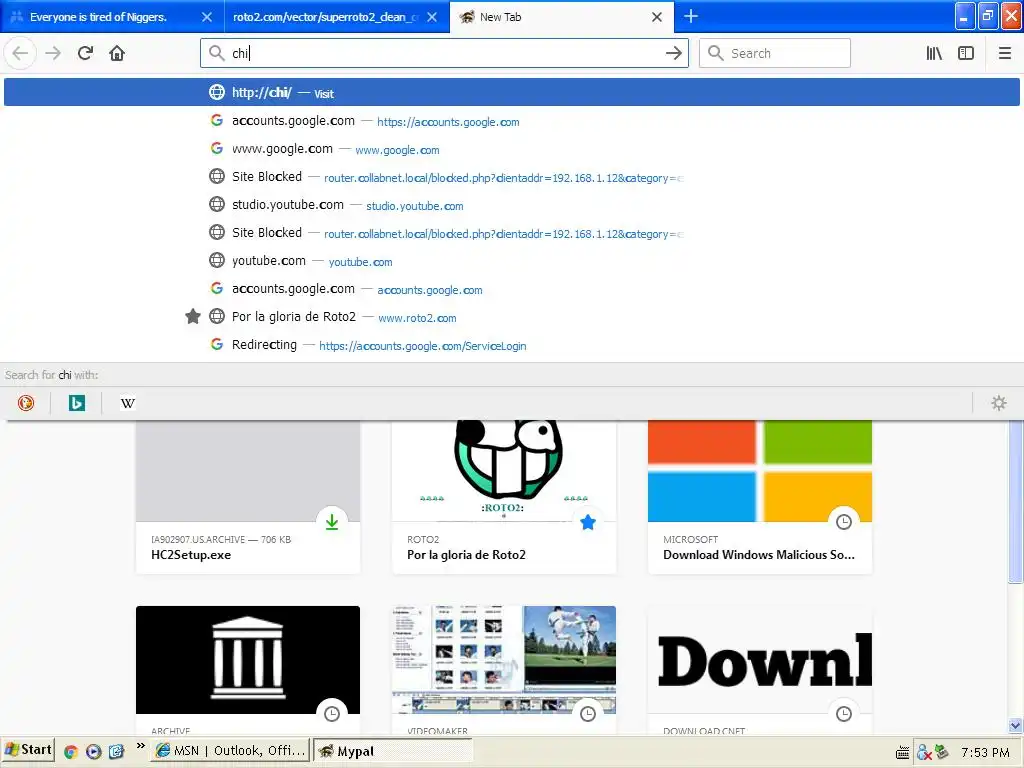Screen dimensions: 1024x768
Task: Go forward with the forward arrow button
Action: 53,53
